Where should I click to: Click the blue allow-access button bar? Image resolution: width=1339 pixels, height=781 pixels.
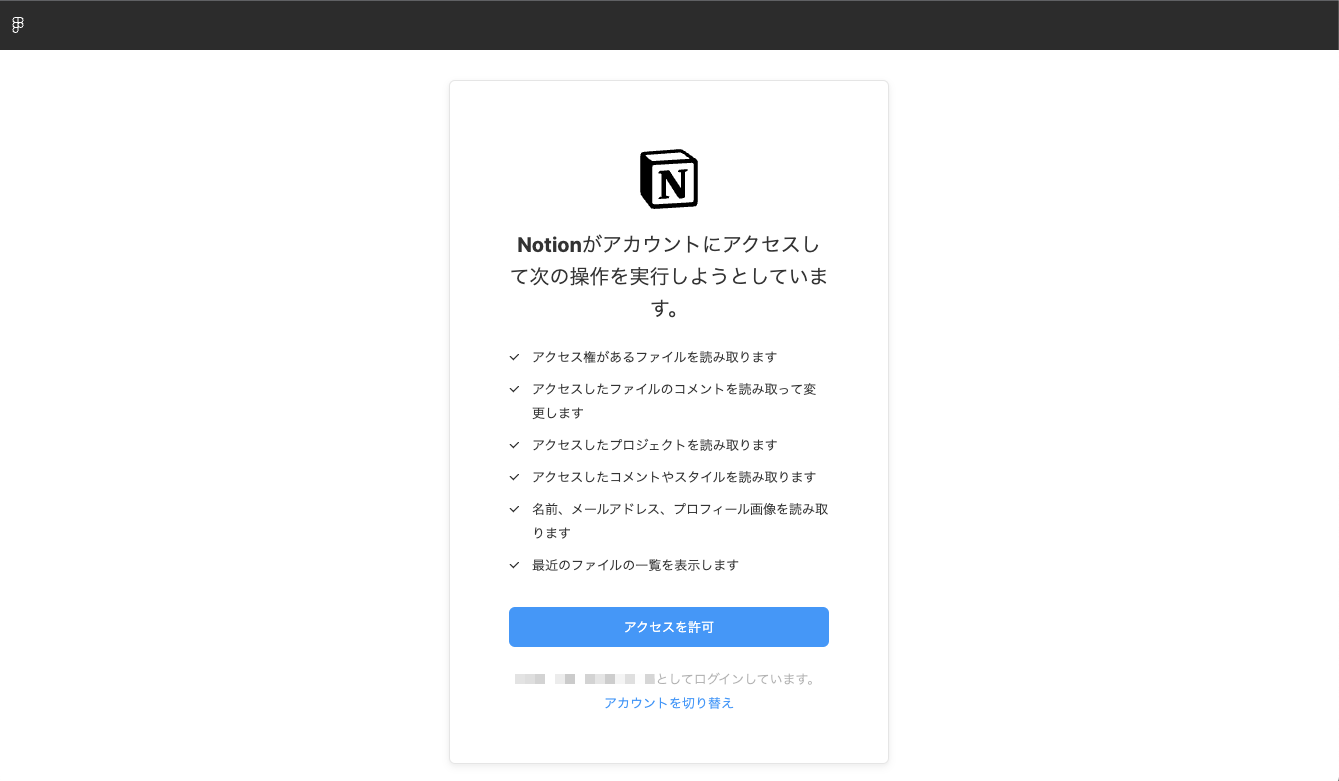coord(668,627)
